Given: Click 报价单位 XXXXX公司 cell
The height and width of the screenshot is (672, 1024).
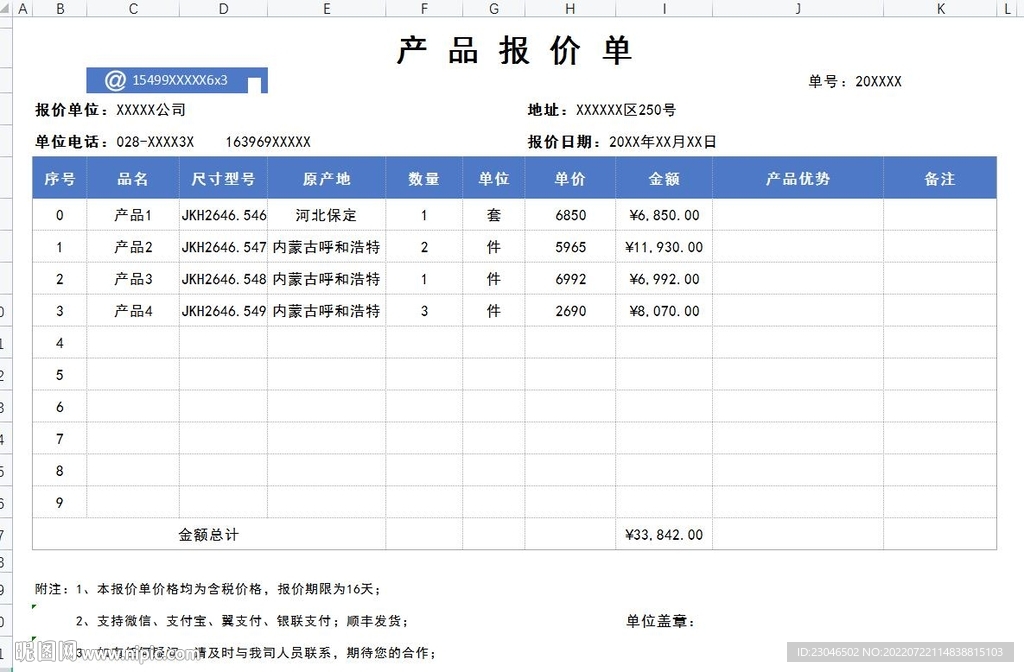Looking at the screenshot, I should 110,110.
